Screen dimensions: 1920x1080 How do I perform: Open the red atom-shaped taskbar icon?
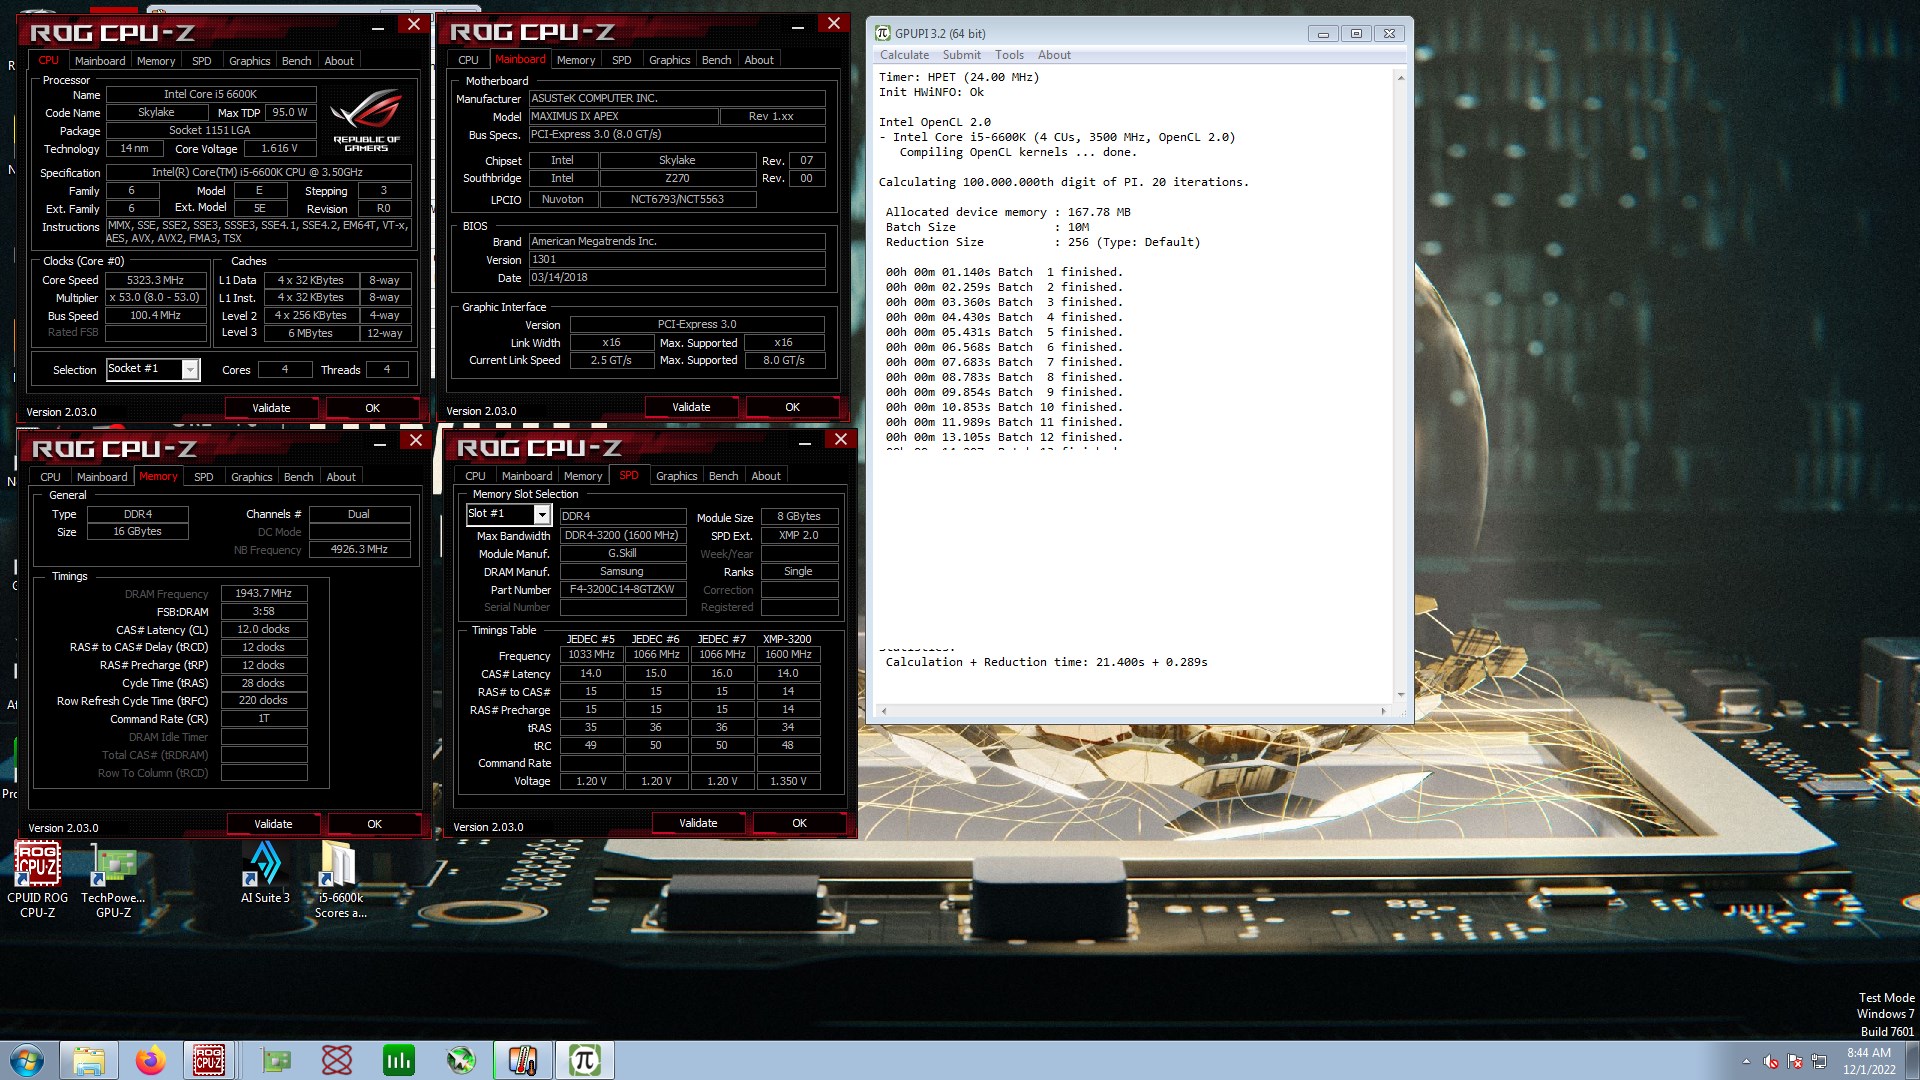337,1060
